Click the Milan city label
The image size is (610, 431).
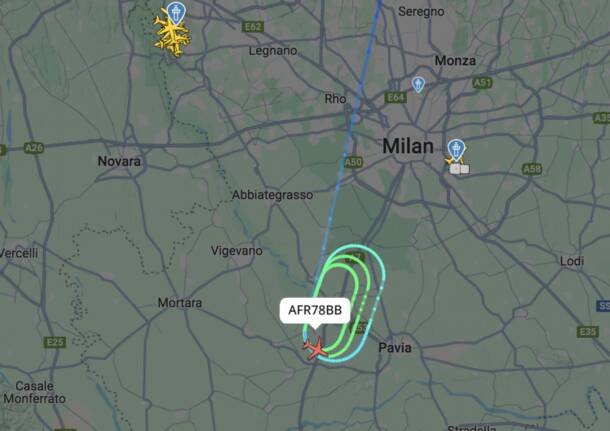coord(408,147)
